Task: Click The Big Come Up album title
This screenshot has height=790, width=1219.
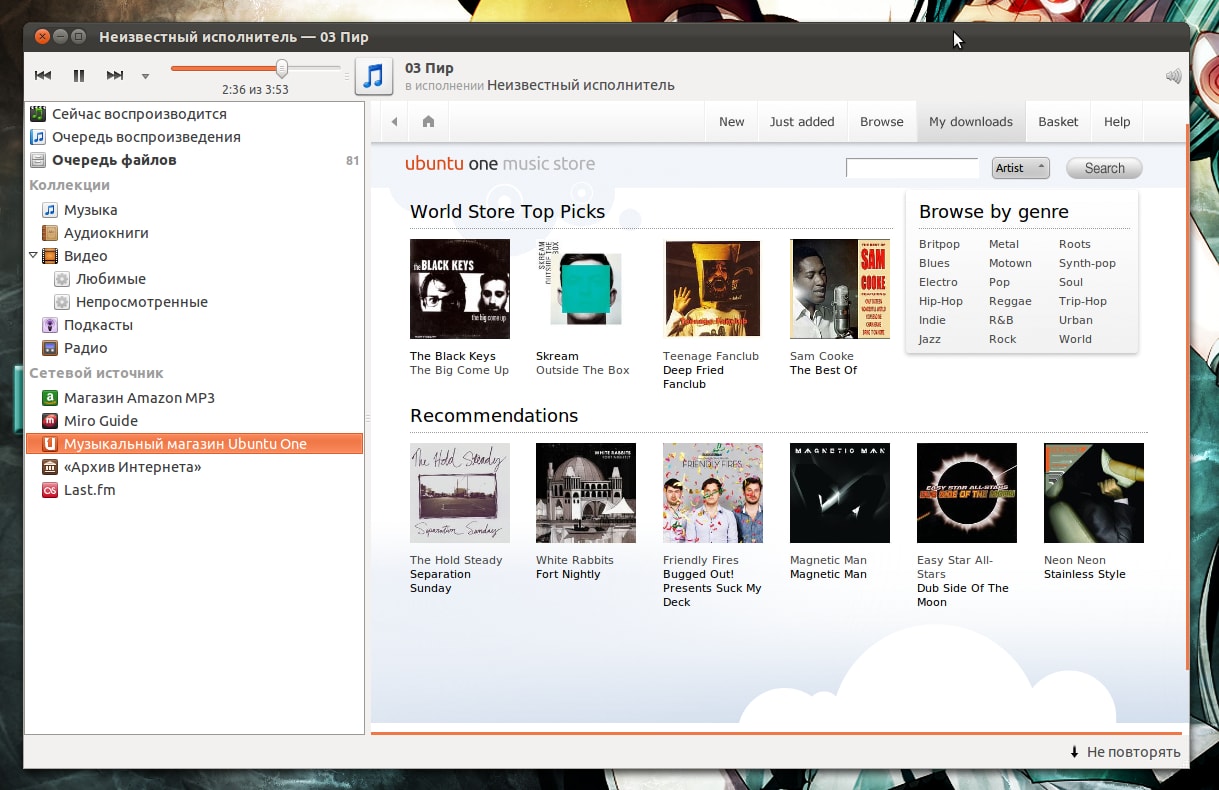Action: 459,370
